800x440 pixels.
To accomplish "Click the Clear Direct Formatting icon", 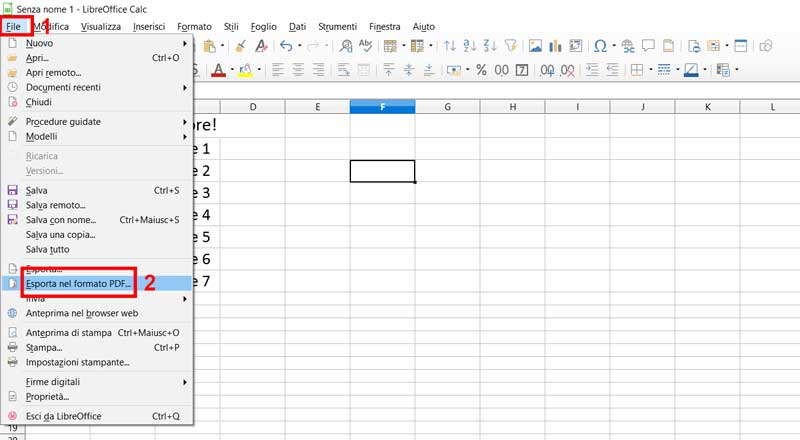I will coord(261,46).
